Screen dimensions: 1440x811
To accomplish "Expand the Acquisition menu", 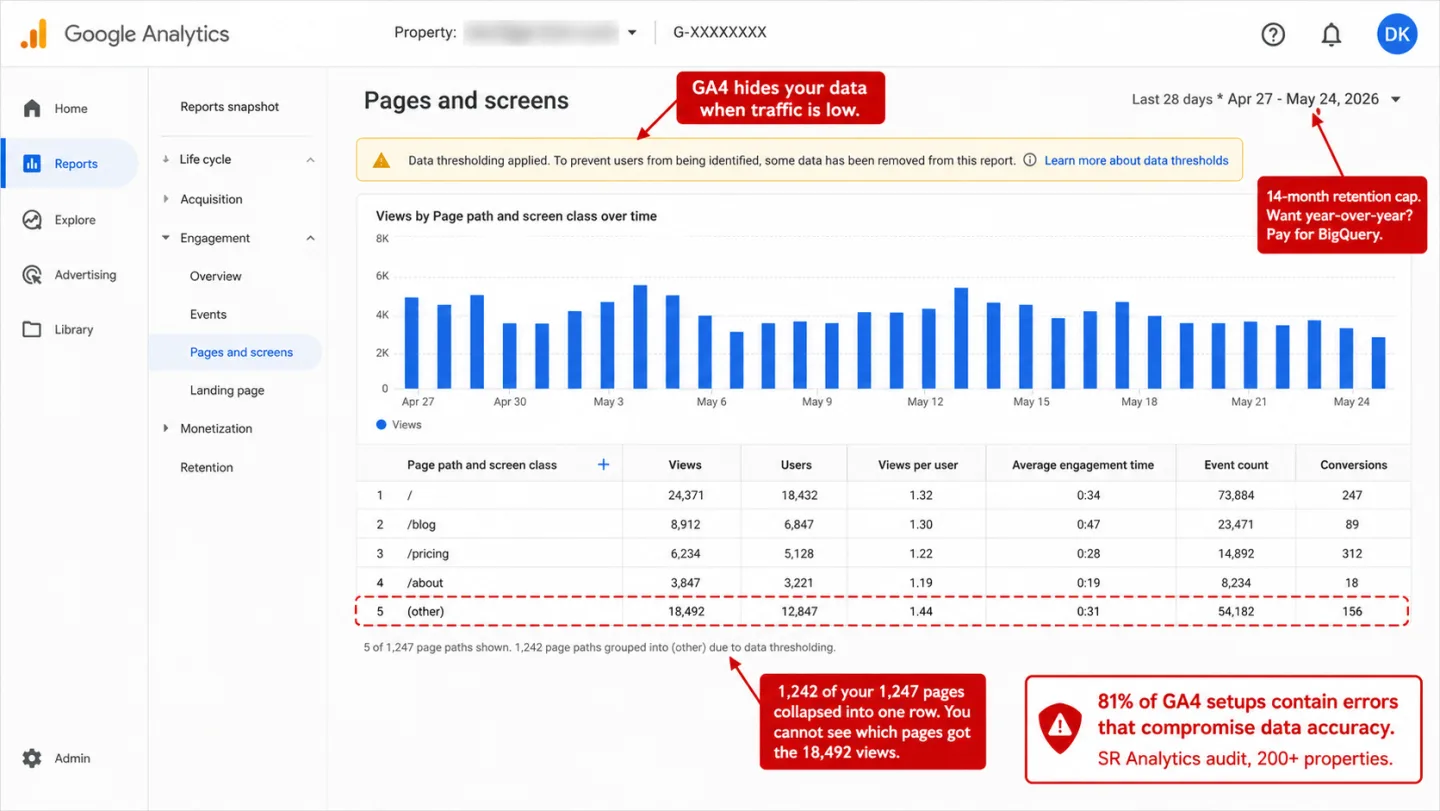I will [166, 199].
